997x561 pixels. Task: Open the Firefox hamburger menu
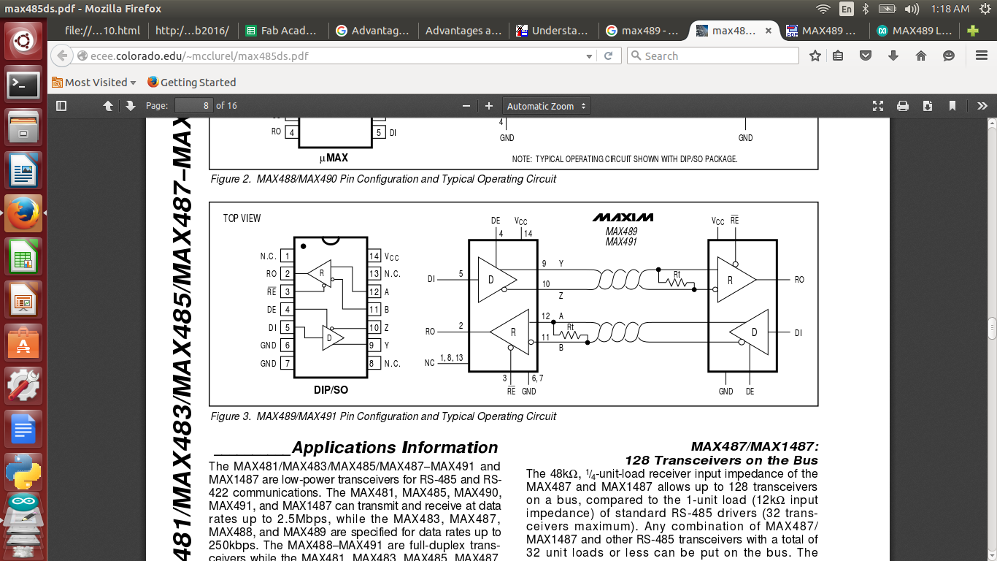[x=982, y=56]
